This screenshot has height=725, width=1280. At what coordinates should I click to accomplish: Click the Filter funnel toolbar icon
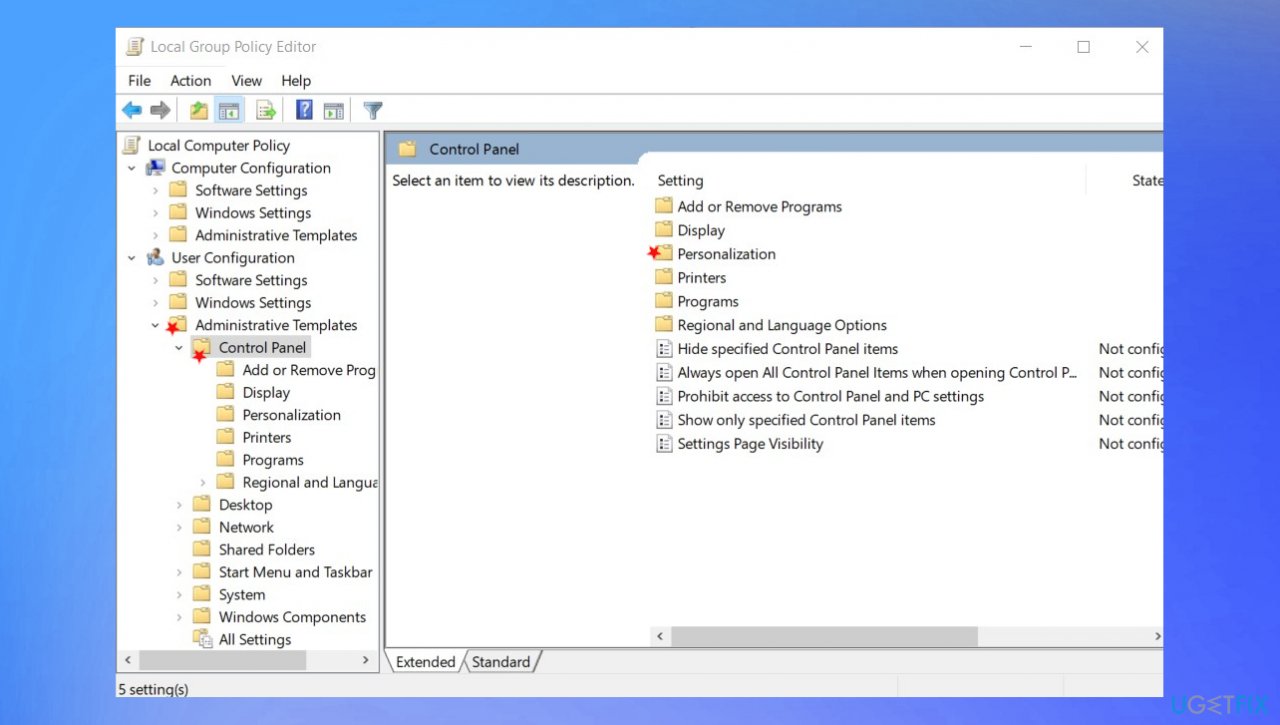coord(373,110)
